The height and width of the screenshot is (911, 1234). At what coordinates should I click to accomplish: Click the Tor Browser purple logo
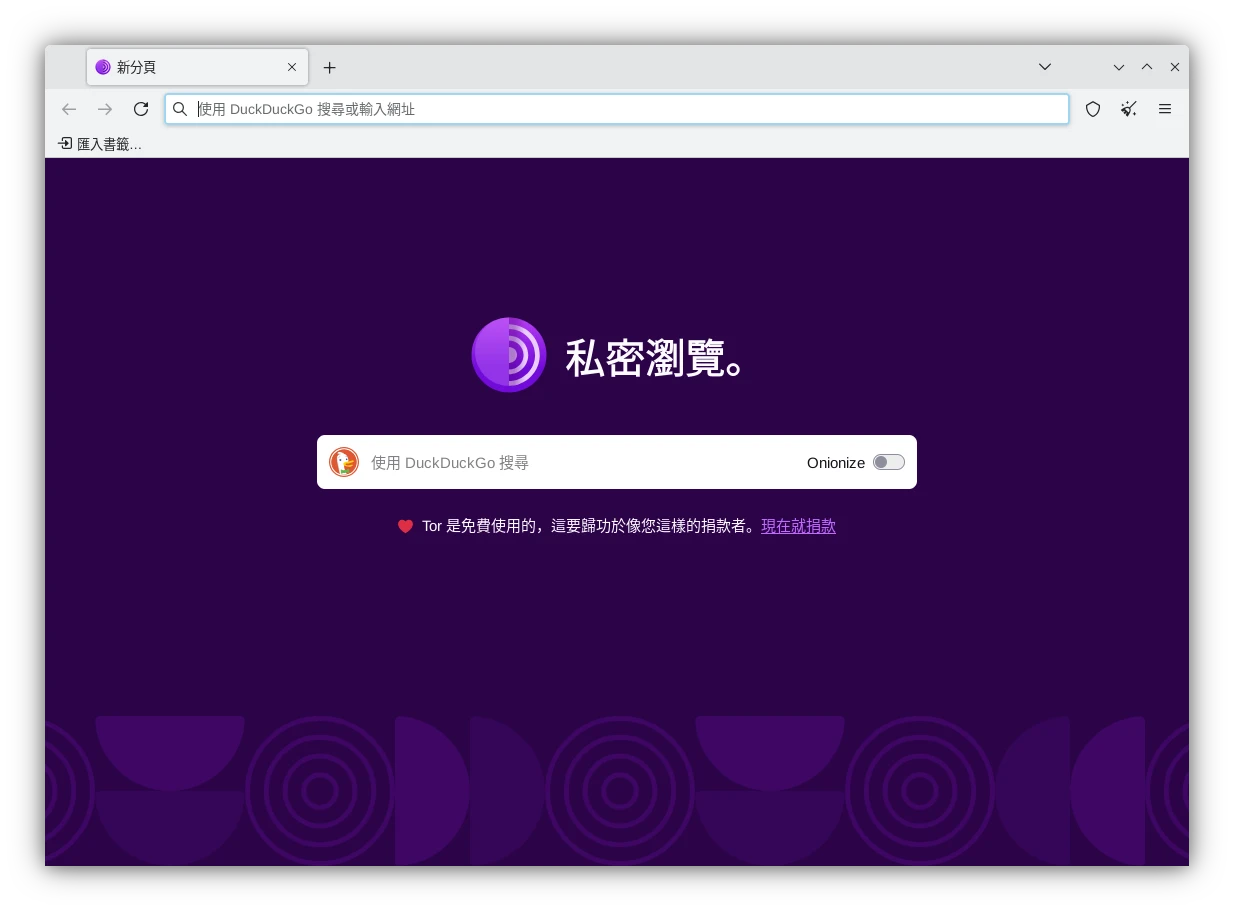click(509, 355)
